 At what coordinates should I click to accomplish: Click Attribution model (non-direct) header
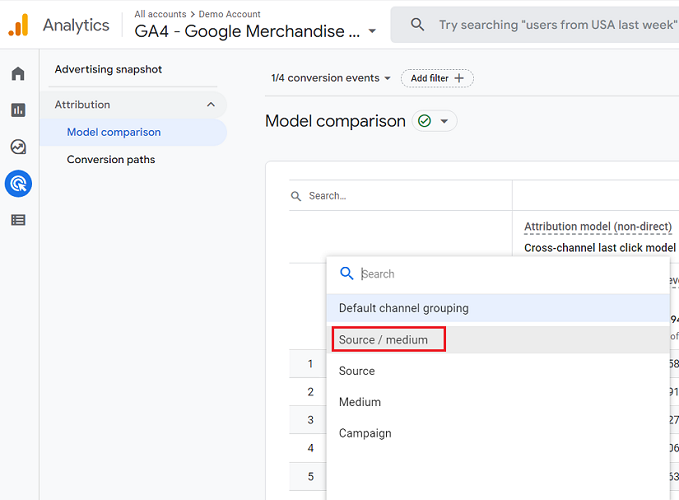[598, 226]
